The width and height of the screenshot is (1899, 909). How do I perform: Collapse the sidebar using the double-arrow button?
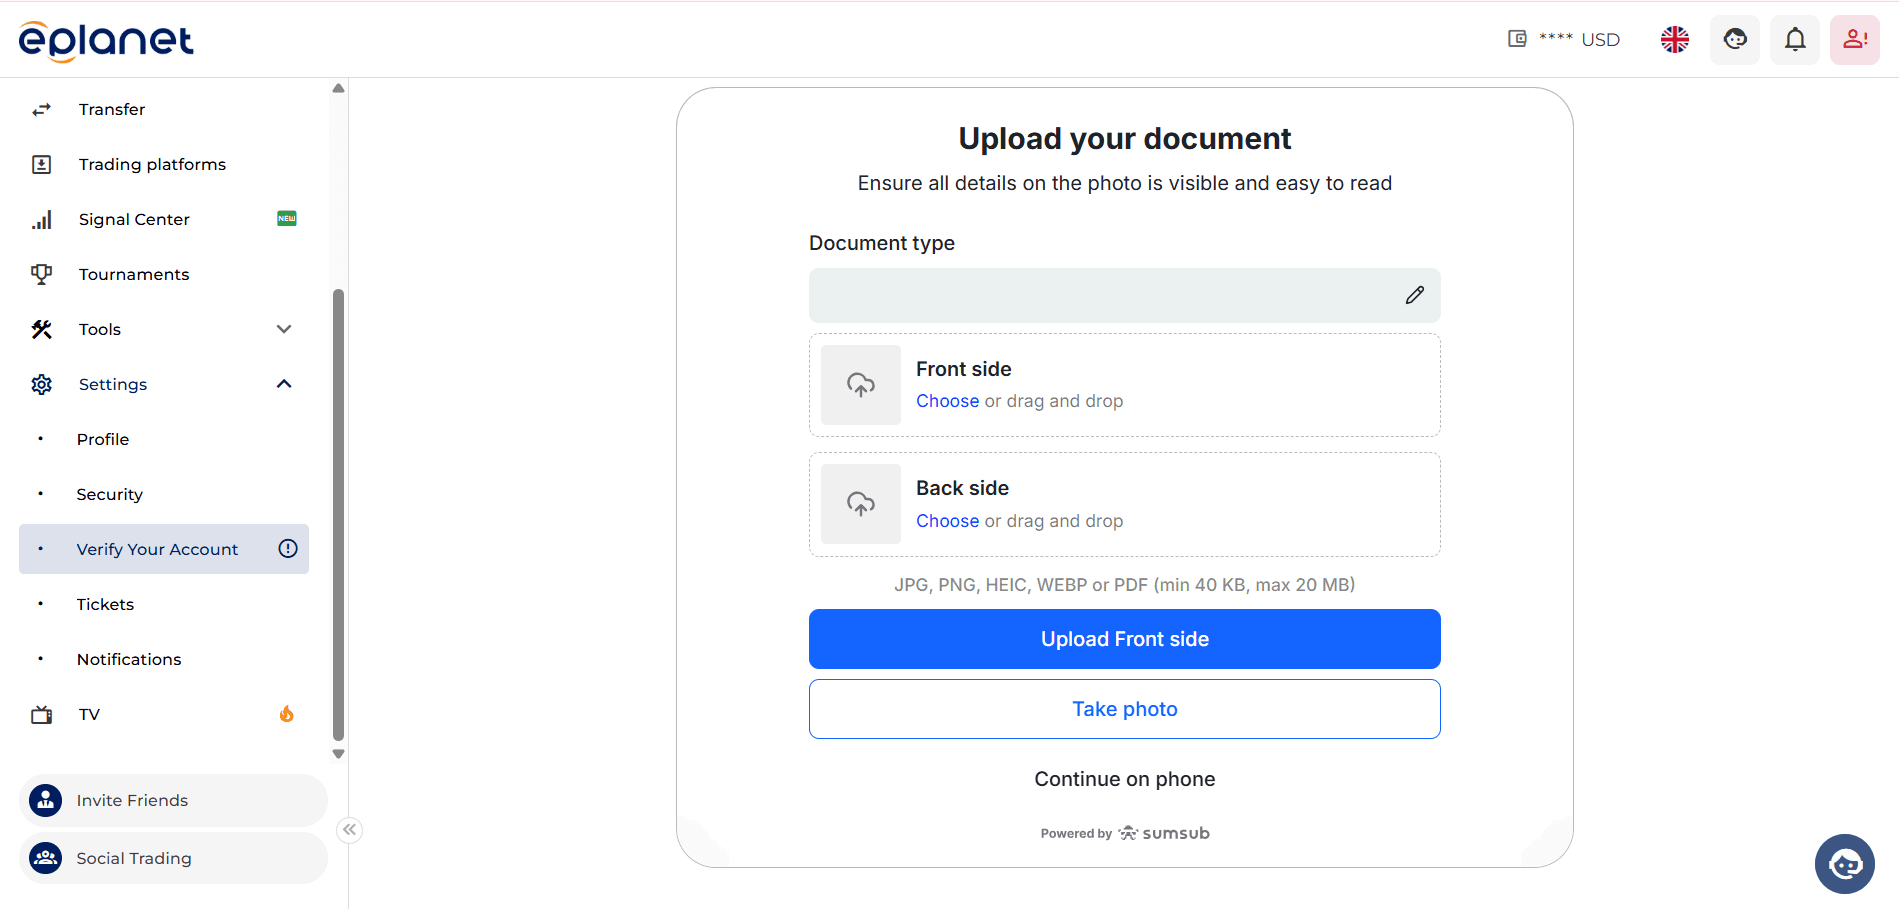point(349,829)
